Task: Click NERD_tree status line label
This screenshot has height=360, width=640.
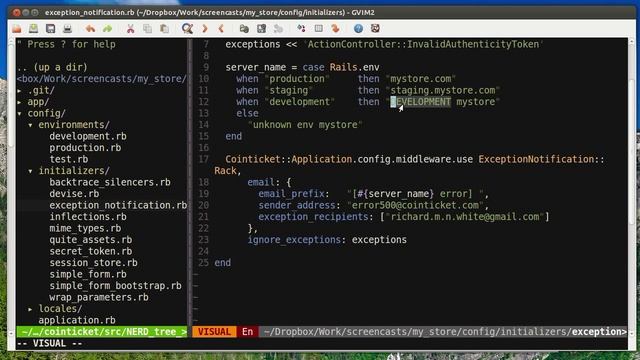Action: point(102,332)
